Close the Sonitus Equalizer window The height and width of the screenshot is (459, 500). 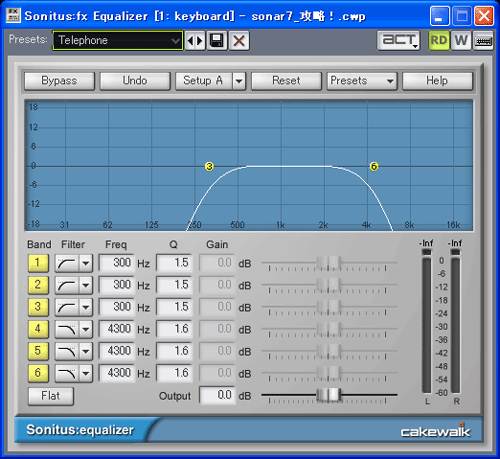coord(484,16)
